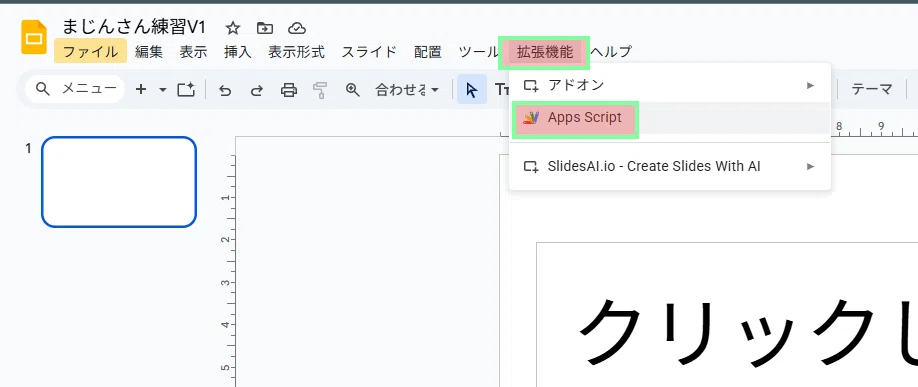Click the slide template insert icon
Image resolution: width=918 pixels, height=387 pixels.
[x=186, y=90]
